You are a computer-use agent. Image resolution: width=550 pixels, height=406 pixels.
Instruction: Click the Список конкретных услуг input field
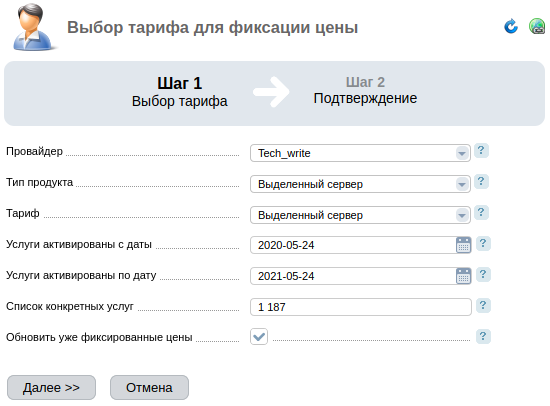coord(361,307)
